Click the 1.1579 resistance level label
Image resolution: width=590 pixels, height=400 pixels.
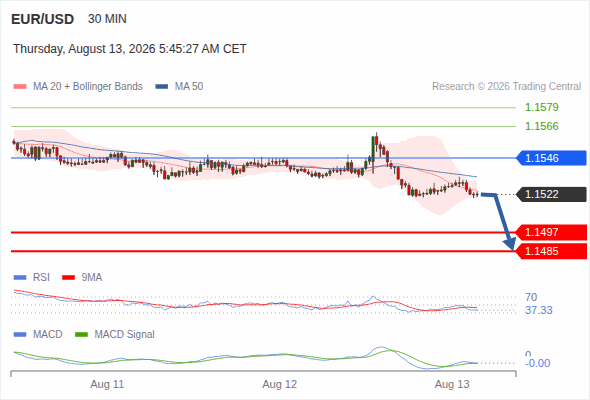pyautogui.click(x=541, y=107)
